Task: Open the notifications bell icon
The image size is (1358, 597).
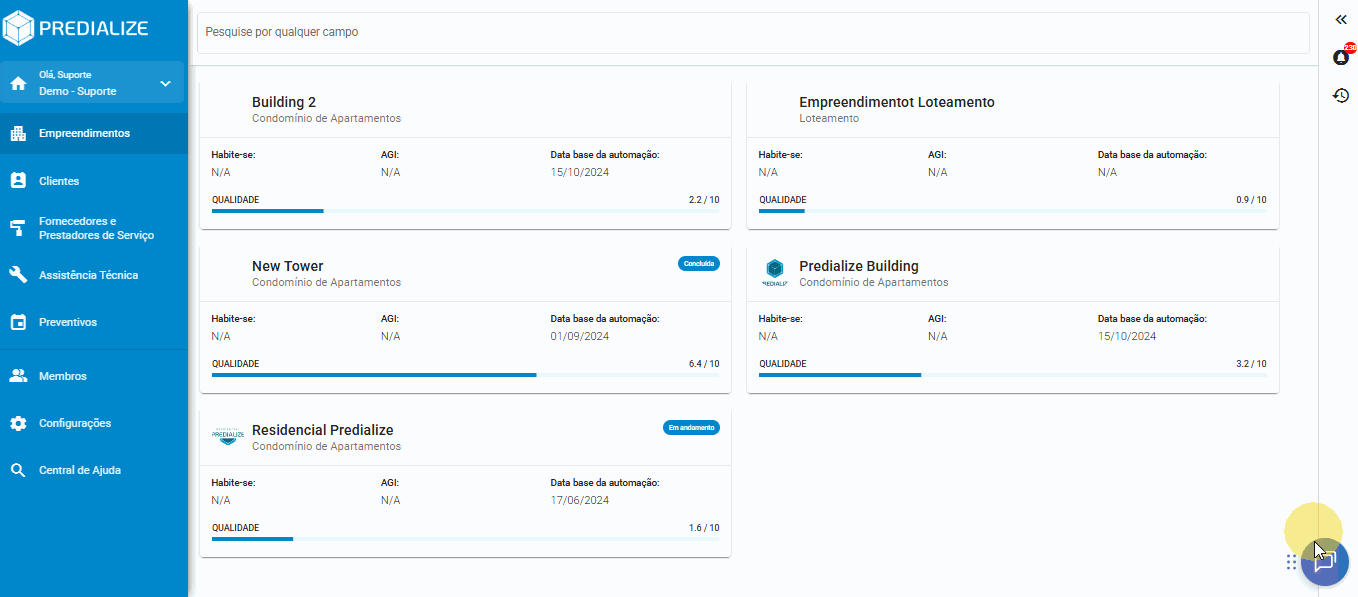Action: point(1341,58)
